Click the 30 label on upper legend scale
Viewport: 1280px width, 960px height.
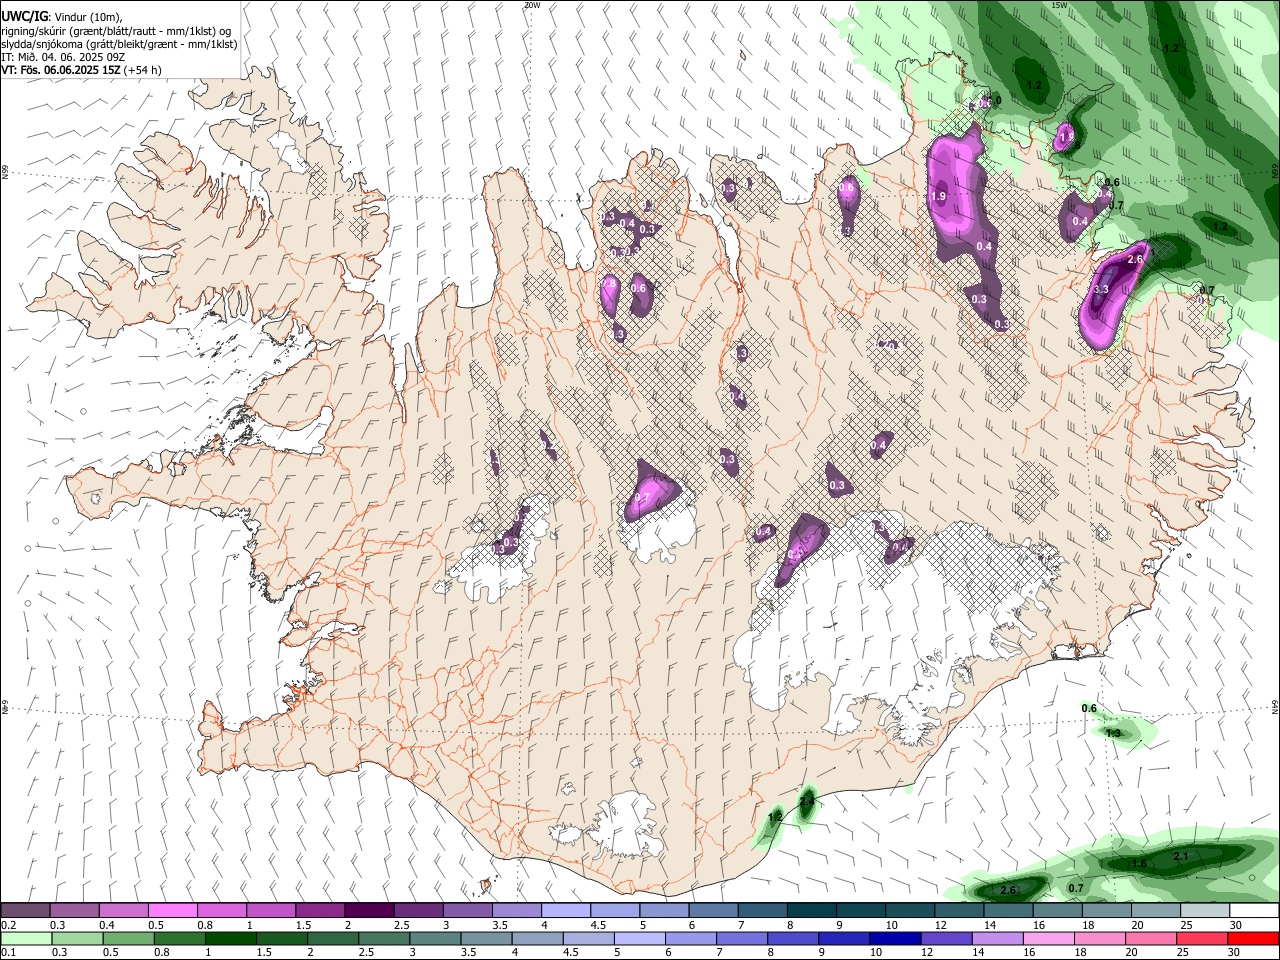[x=1236, y=925]
